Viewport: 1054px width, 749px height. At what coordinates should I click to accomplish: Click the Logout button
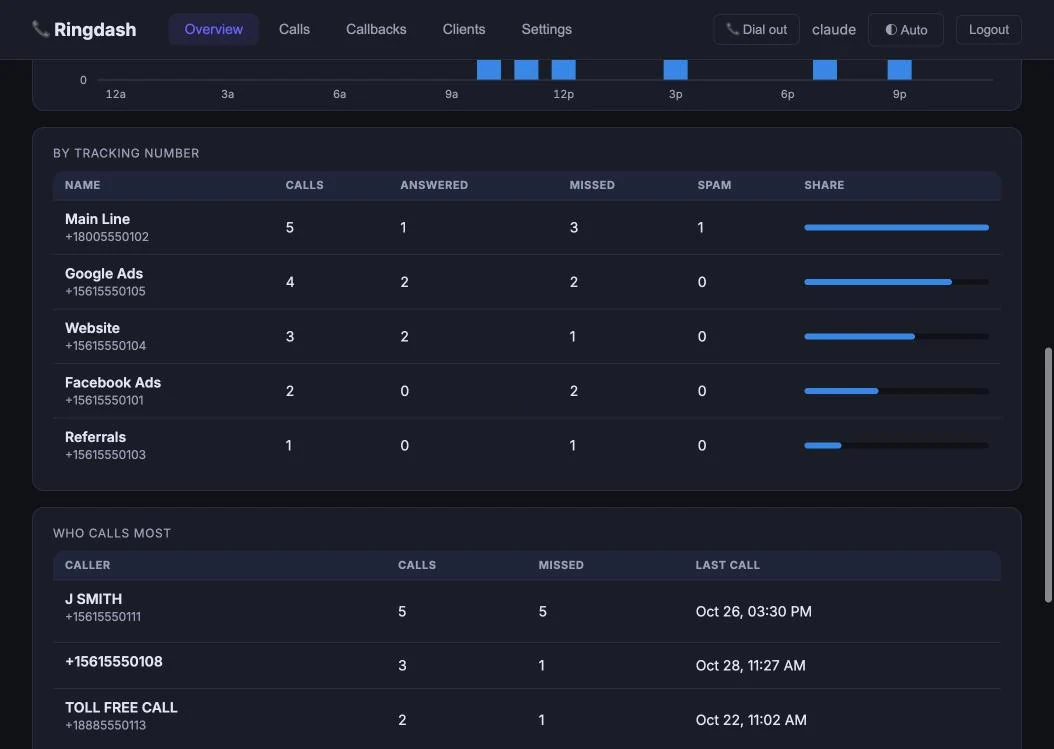click(988, 30)
